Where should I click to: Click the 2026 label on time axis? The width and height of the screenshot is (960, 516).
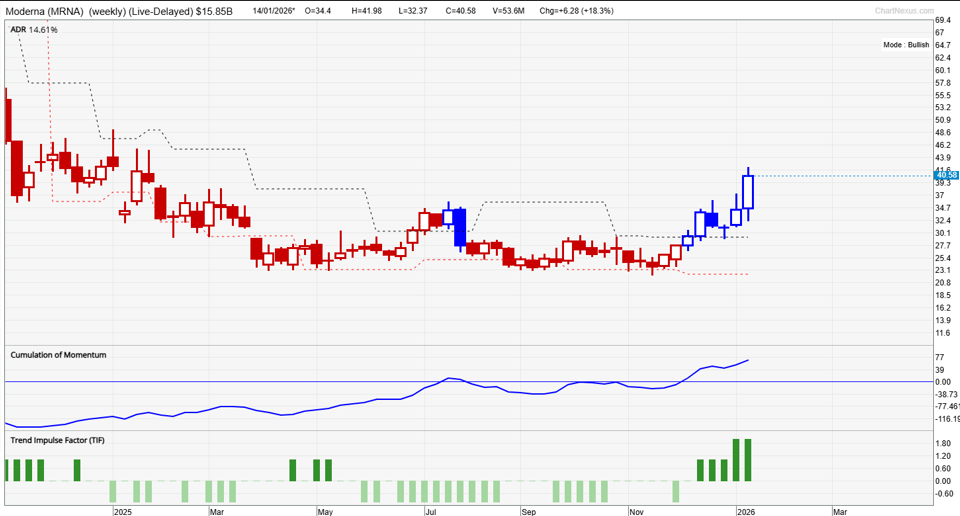[x=746, y=512]
